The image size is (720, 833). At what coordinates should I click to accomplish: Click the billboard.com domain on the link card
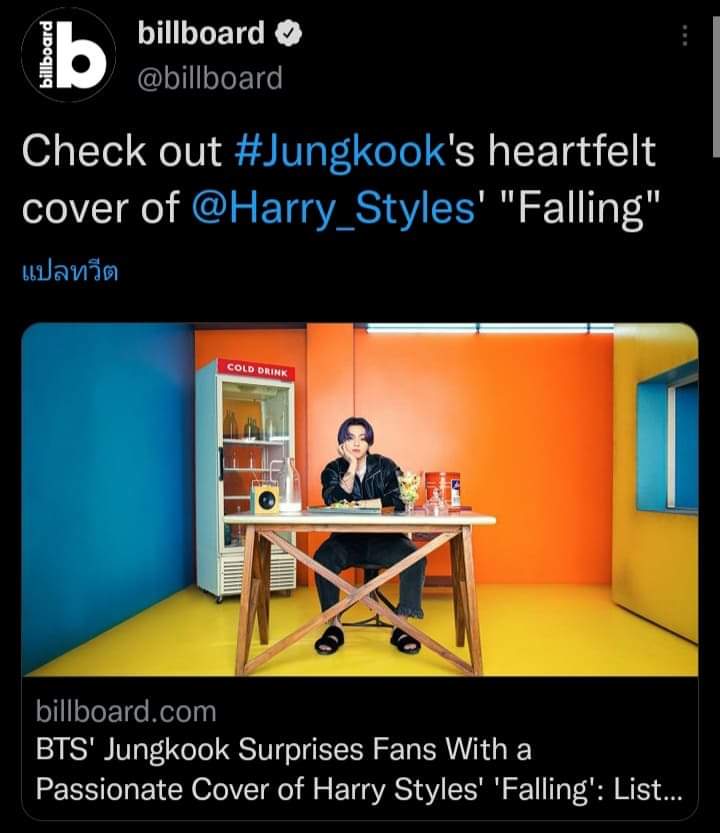(126, 711)
